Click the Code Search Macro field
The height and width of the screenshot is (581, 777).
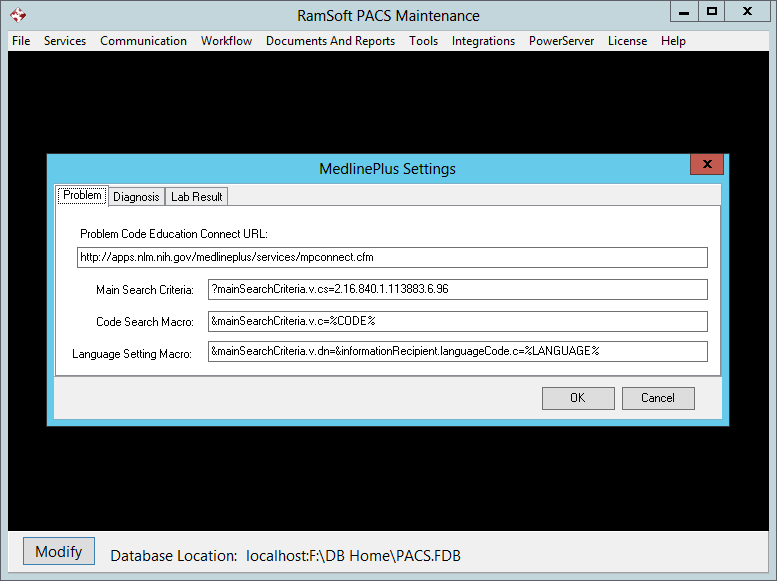coord(457,321)
